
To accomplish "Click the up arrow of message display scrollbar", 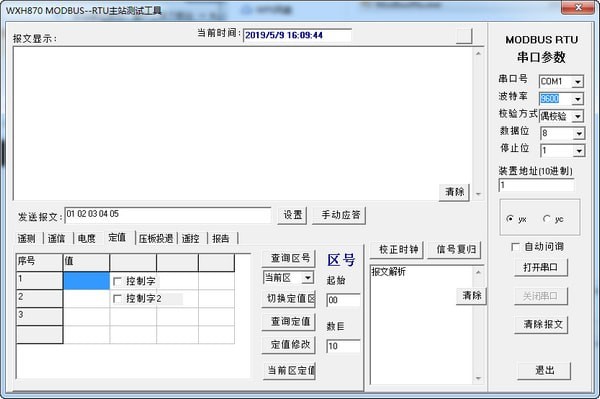I will click(x=478, y=54).
